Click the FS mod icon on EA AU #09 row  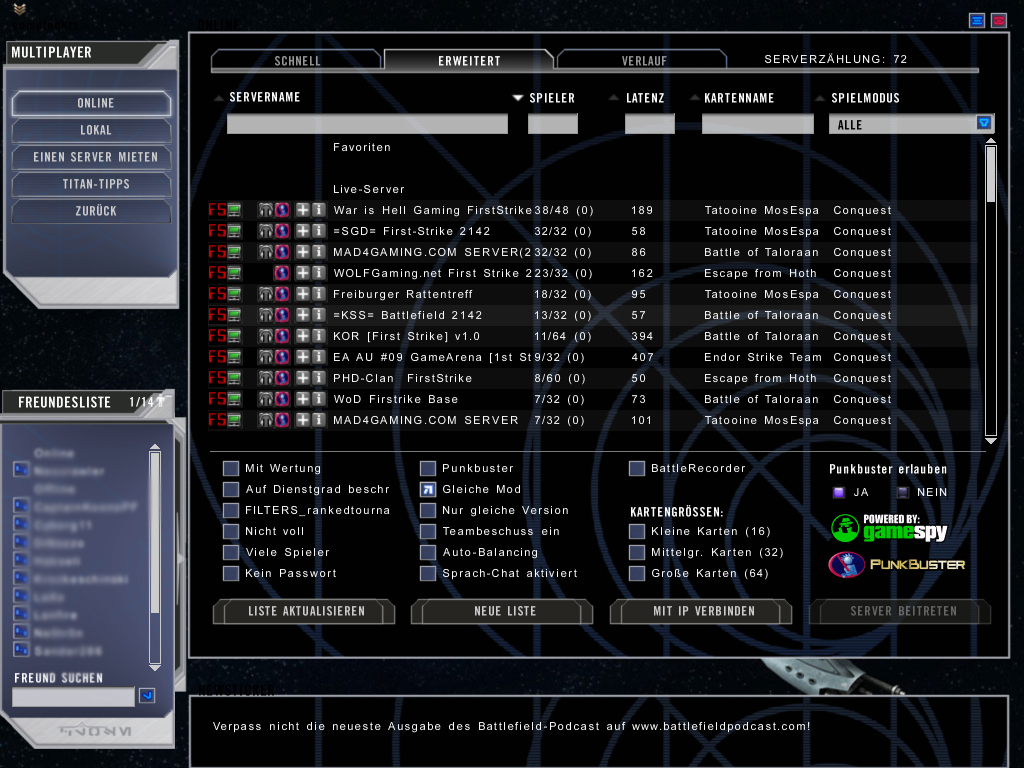(x=217, y=357)
